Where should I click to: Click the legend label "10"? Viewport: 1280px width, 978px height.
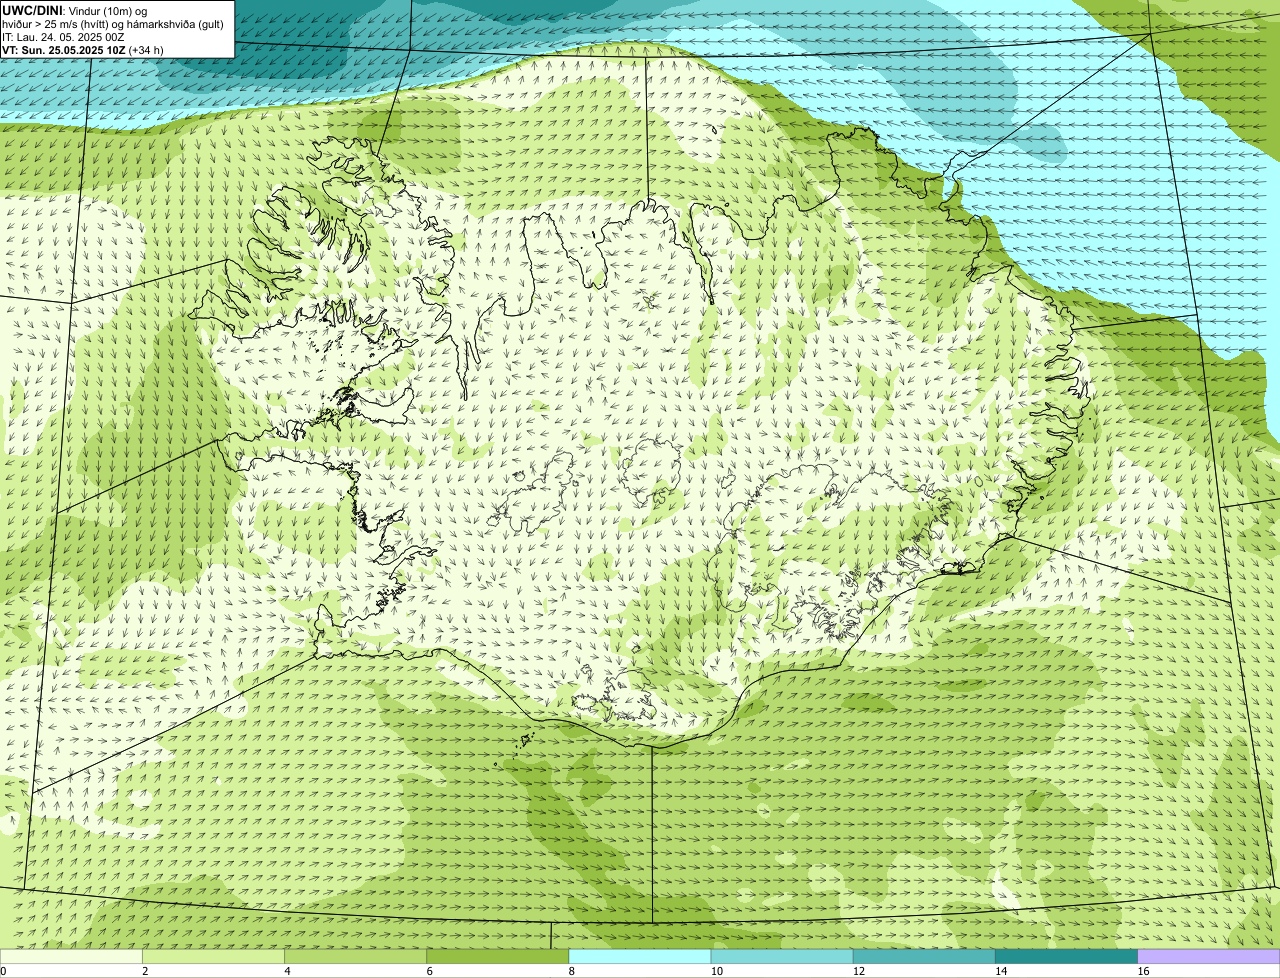tap(717, 971)
